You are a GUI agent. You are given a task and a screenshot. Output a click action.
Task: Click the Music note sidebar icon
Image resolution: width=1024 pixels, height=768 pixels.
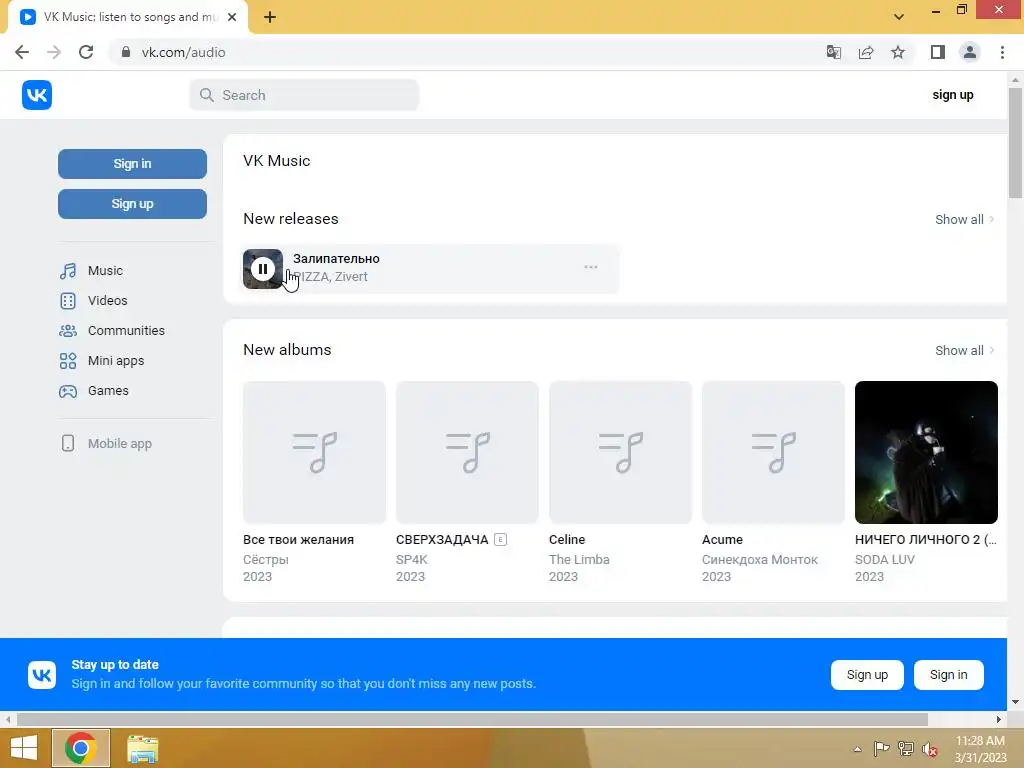coord(68,270)
